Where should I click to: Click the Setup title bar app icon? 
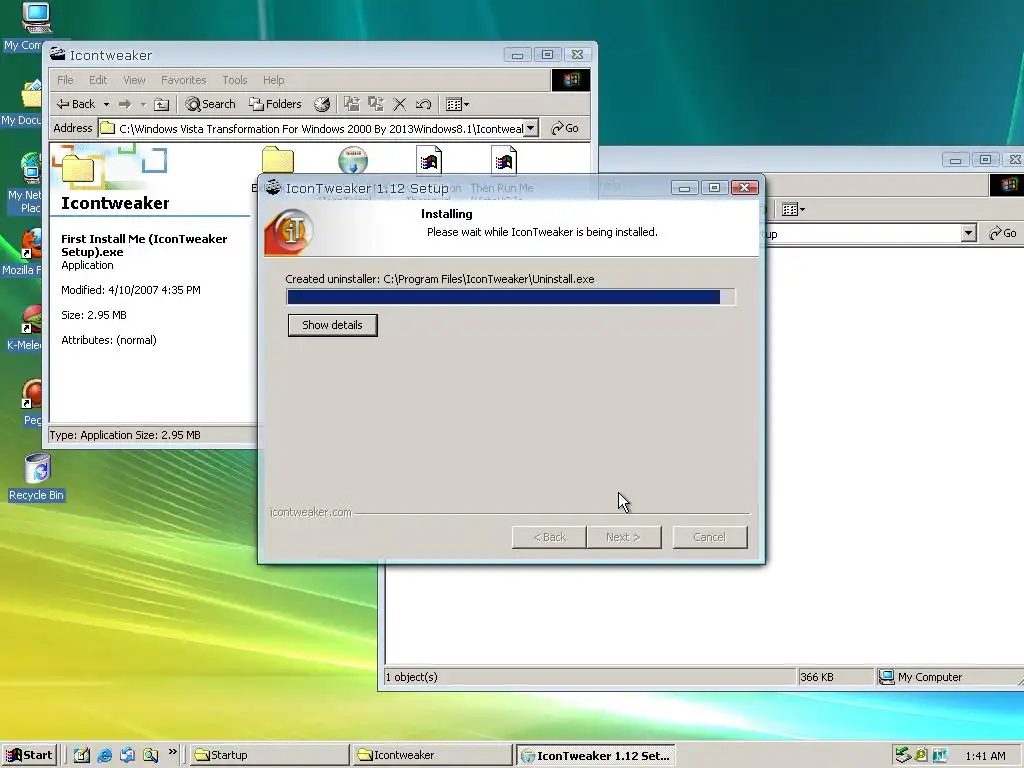(273, 187)
